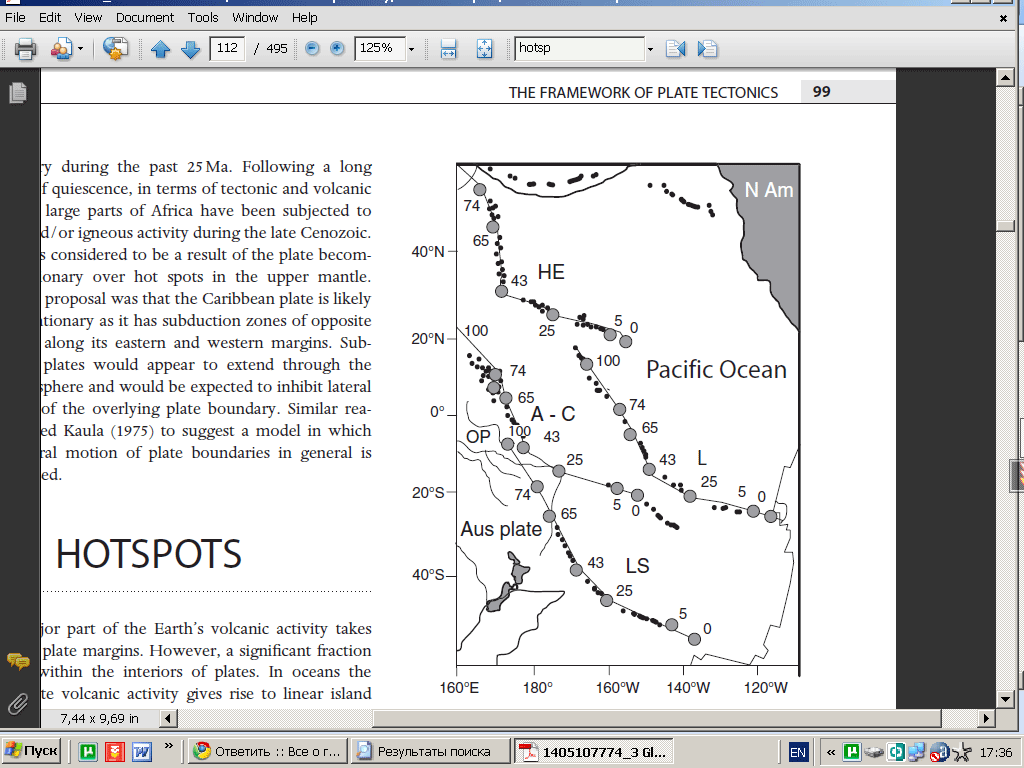Click THE FRAMEWORK OF PLATE TECTONICS header

pos(643,93)
